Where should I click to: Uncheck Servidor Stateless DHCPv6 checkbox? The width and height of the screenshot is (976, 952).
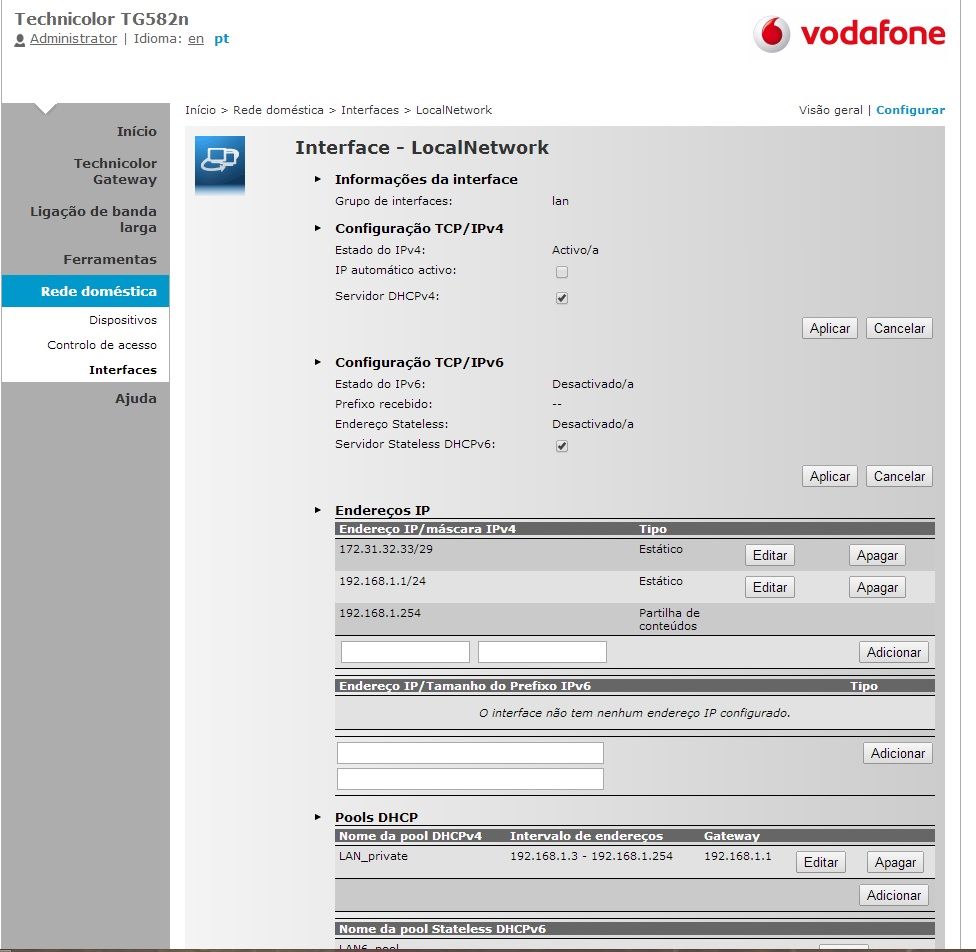click(x=562, y=446)
